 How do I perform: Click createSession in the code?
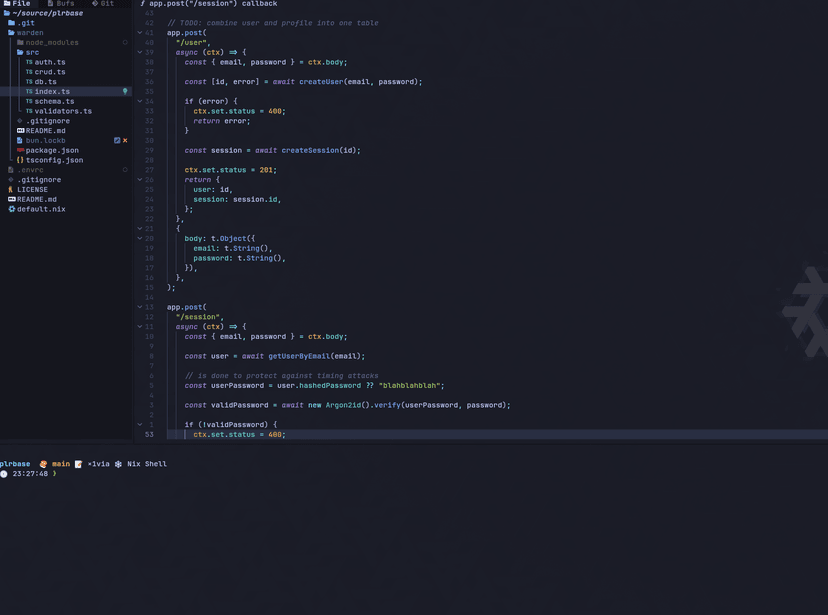click(x=310, y=150)
